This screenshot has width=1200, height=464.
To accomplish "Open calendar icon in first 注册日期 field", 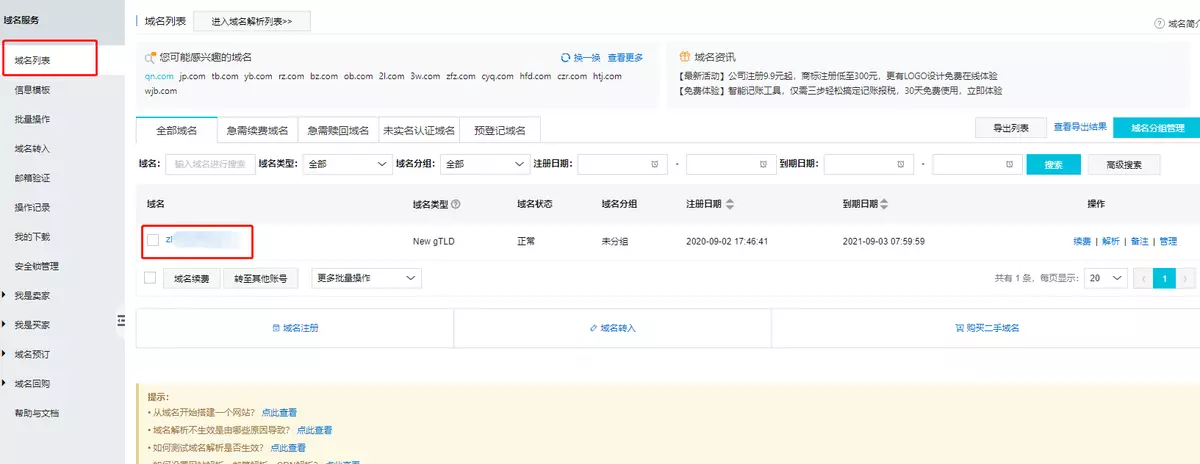I will click(654, 164).
